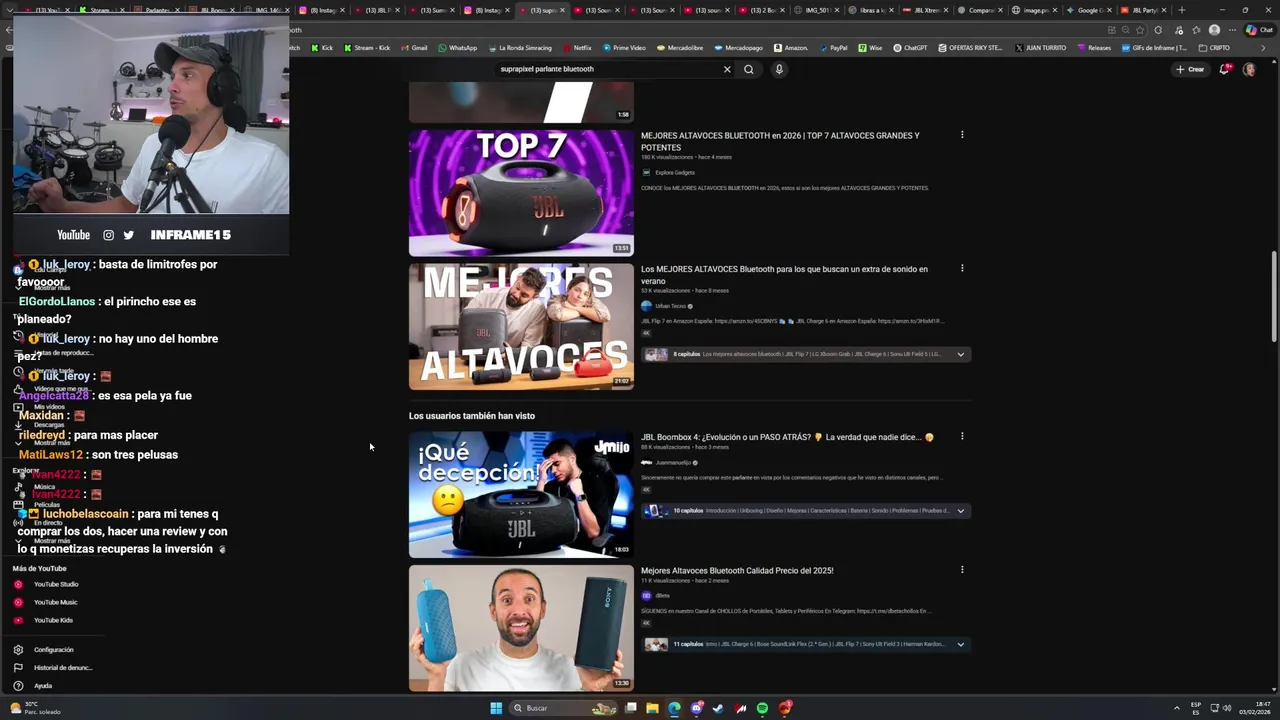This screenshot has width=1280, height=720.
Task: Open YouTube notifications bell
Action: click(1225, 69)
